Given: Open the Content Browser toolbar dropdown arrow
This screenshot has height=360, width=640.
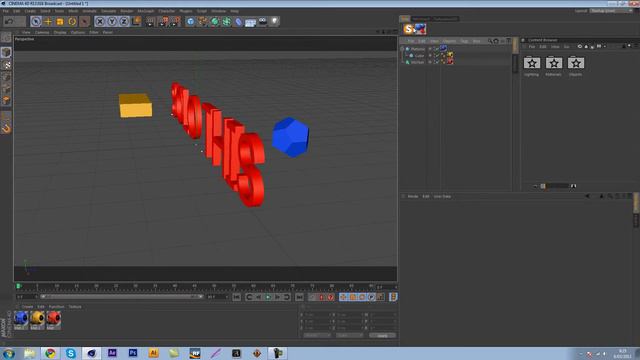Looking at the screenshot, I should pos(605,47).
